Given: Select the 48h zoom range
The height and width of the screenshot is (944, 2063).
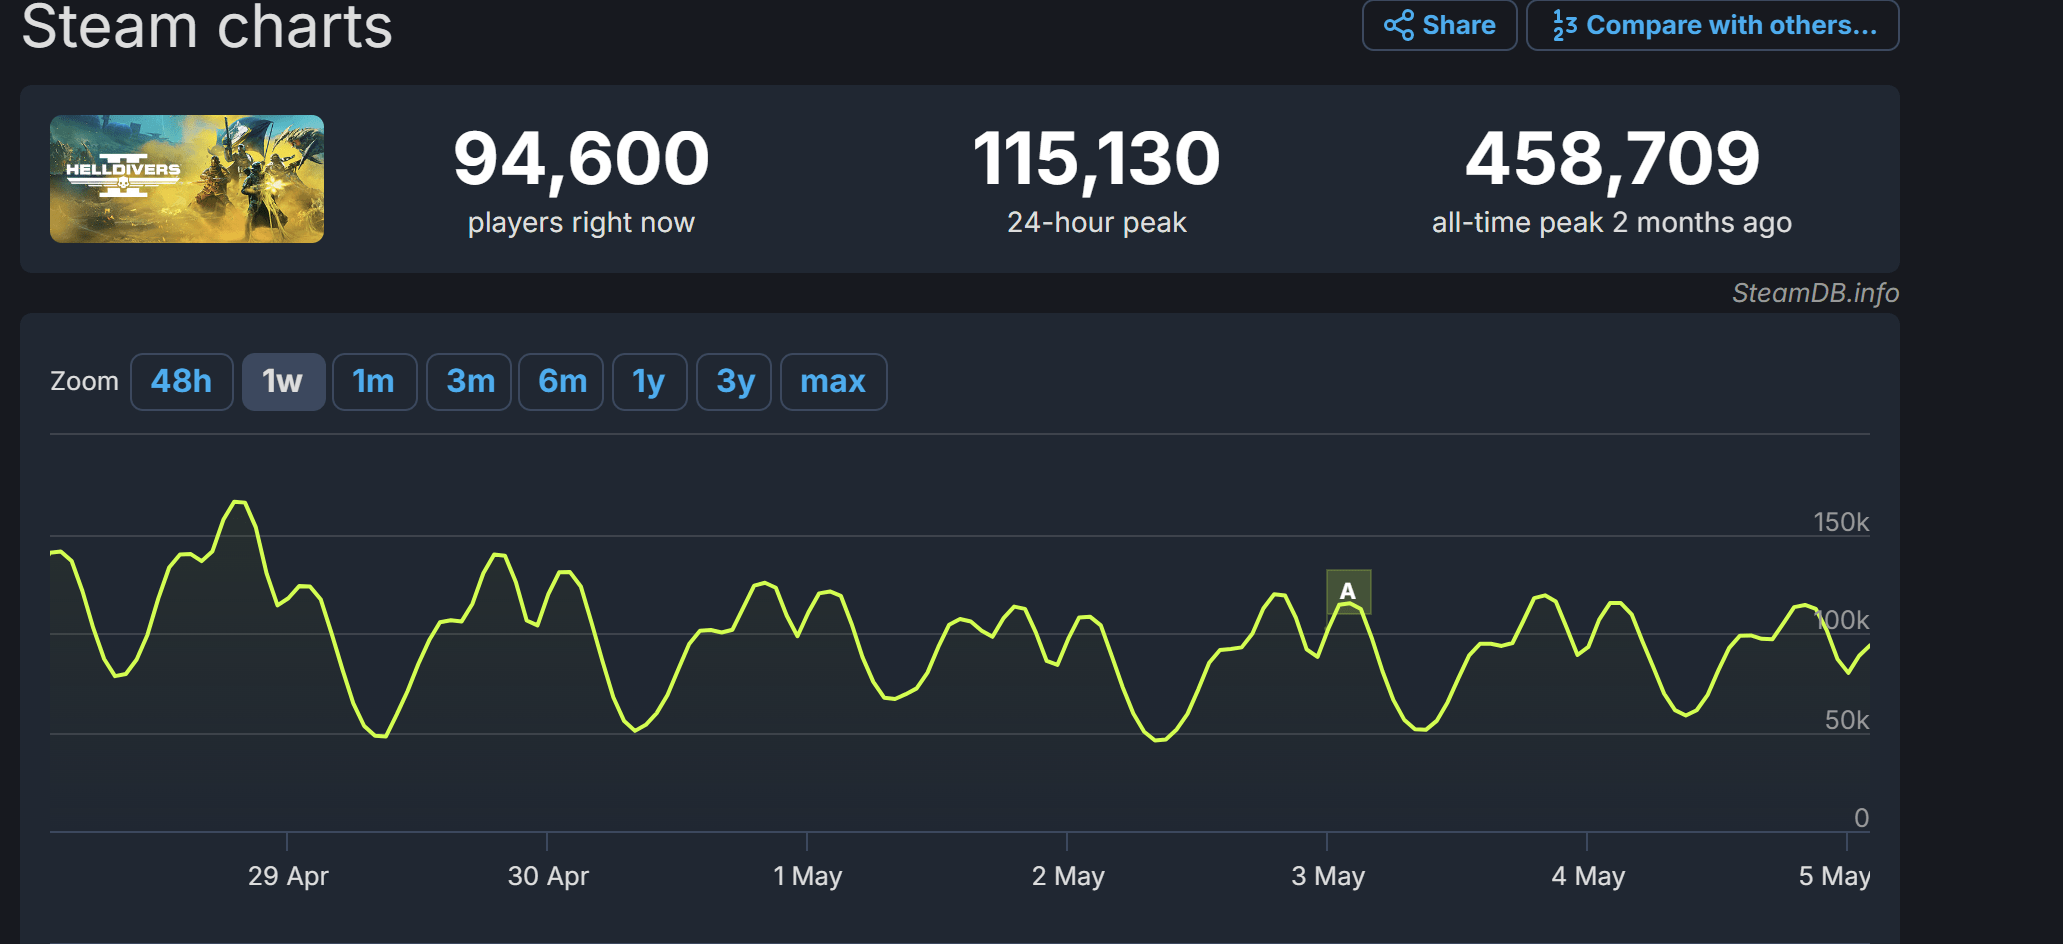Looking at the screenshot, I should [182, 382].
